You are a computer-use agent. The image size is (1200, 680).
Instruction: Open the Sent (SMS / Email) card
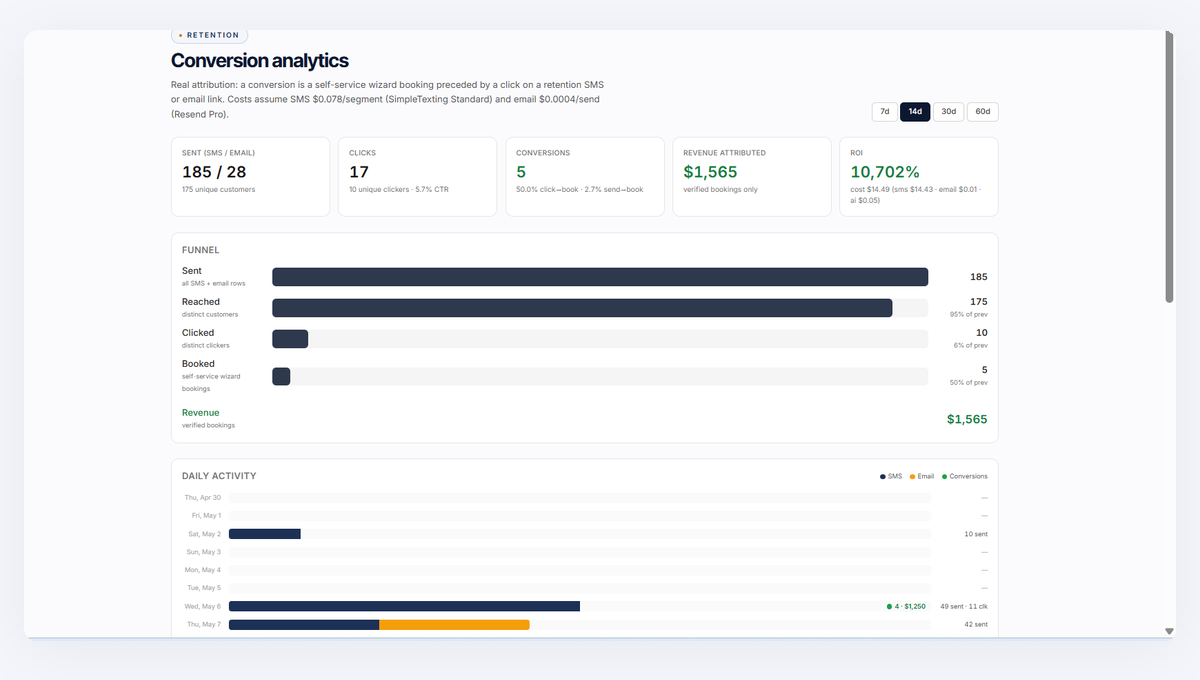pos(250,176)
